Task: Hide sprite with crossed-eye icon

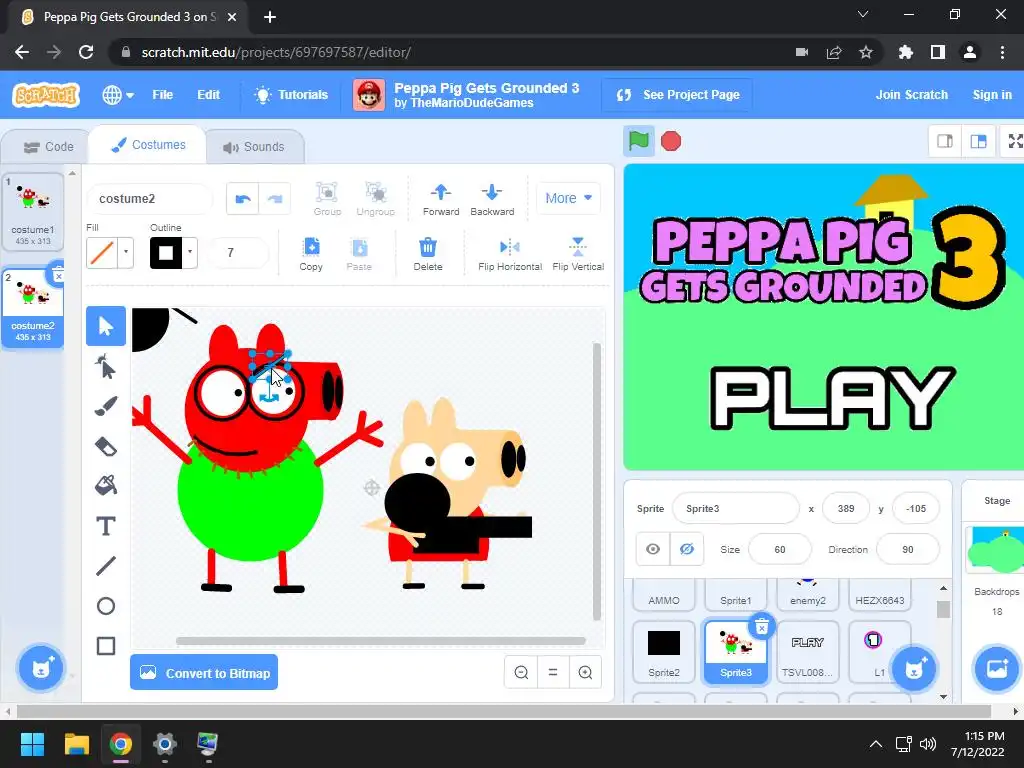Action: 686,549
